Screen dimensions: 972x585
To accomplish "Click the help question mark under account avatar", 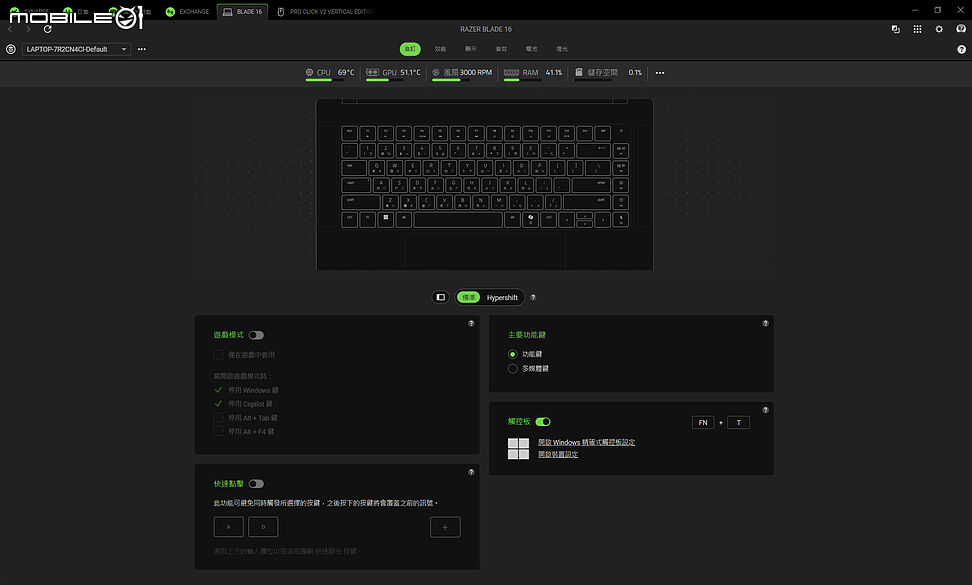I will pos(961,50).
